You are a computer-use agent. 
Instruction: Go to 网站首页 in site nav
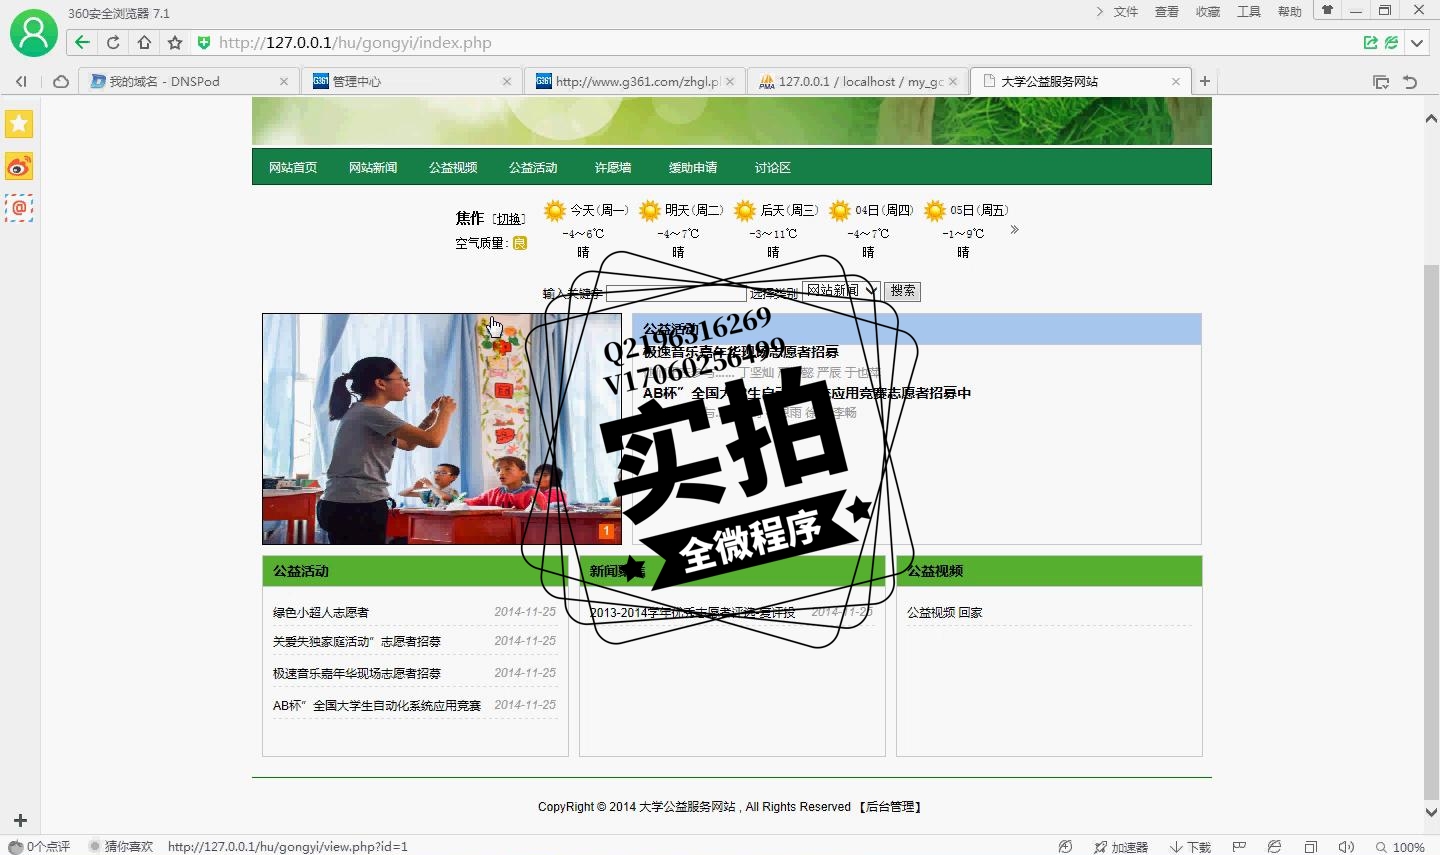pos(293,167)
